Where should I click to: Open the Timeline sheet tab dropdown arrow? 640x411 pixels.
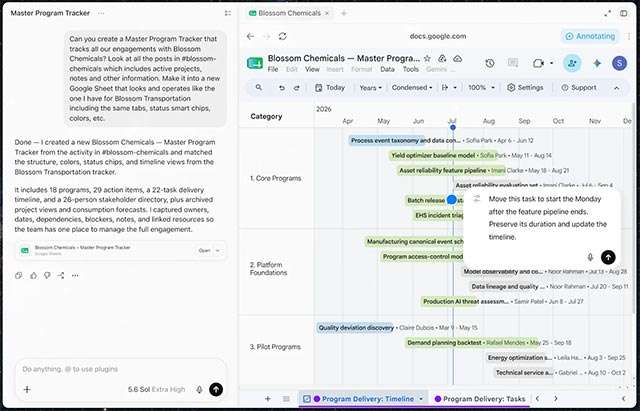tap(421, 399)
